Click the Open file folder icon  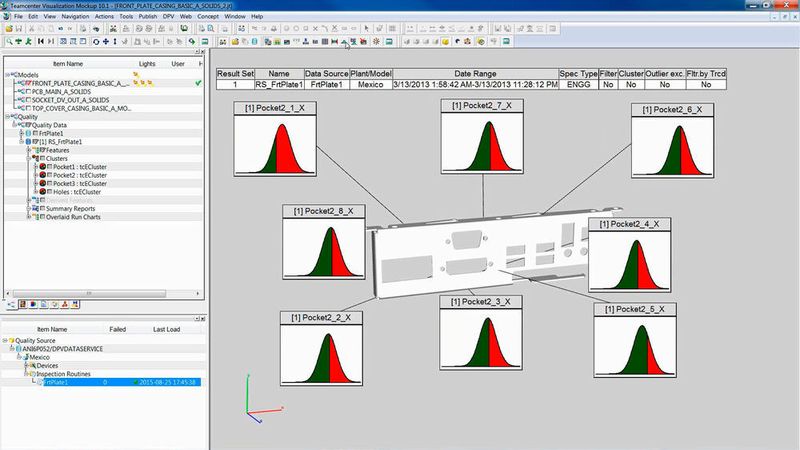pyautogui.click(x=9, y=29)
